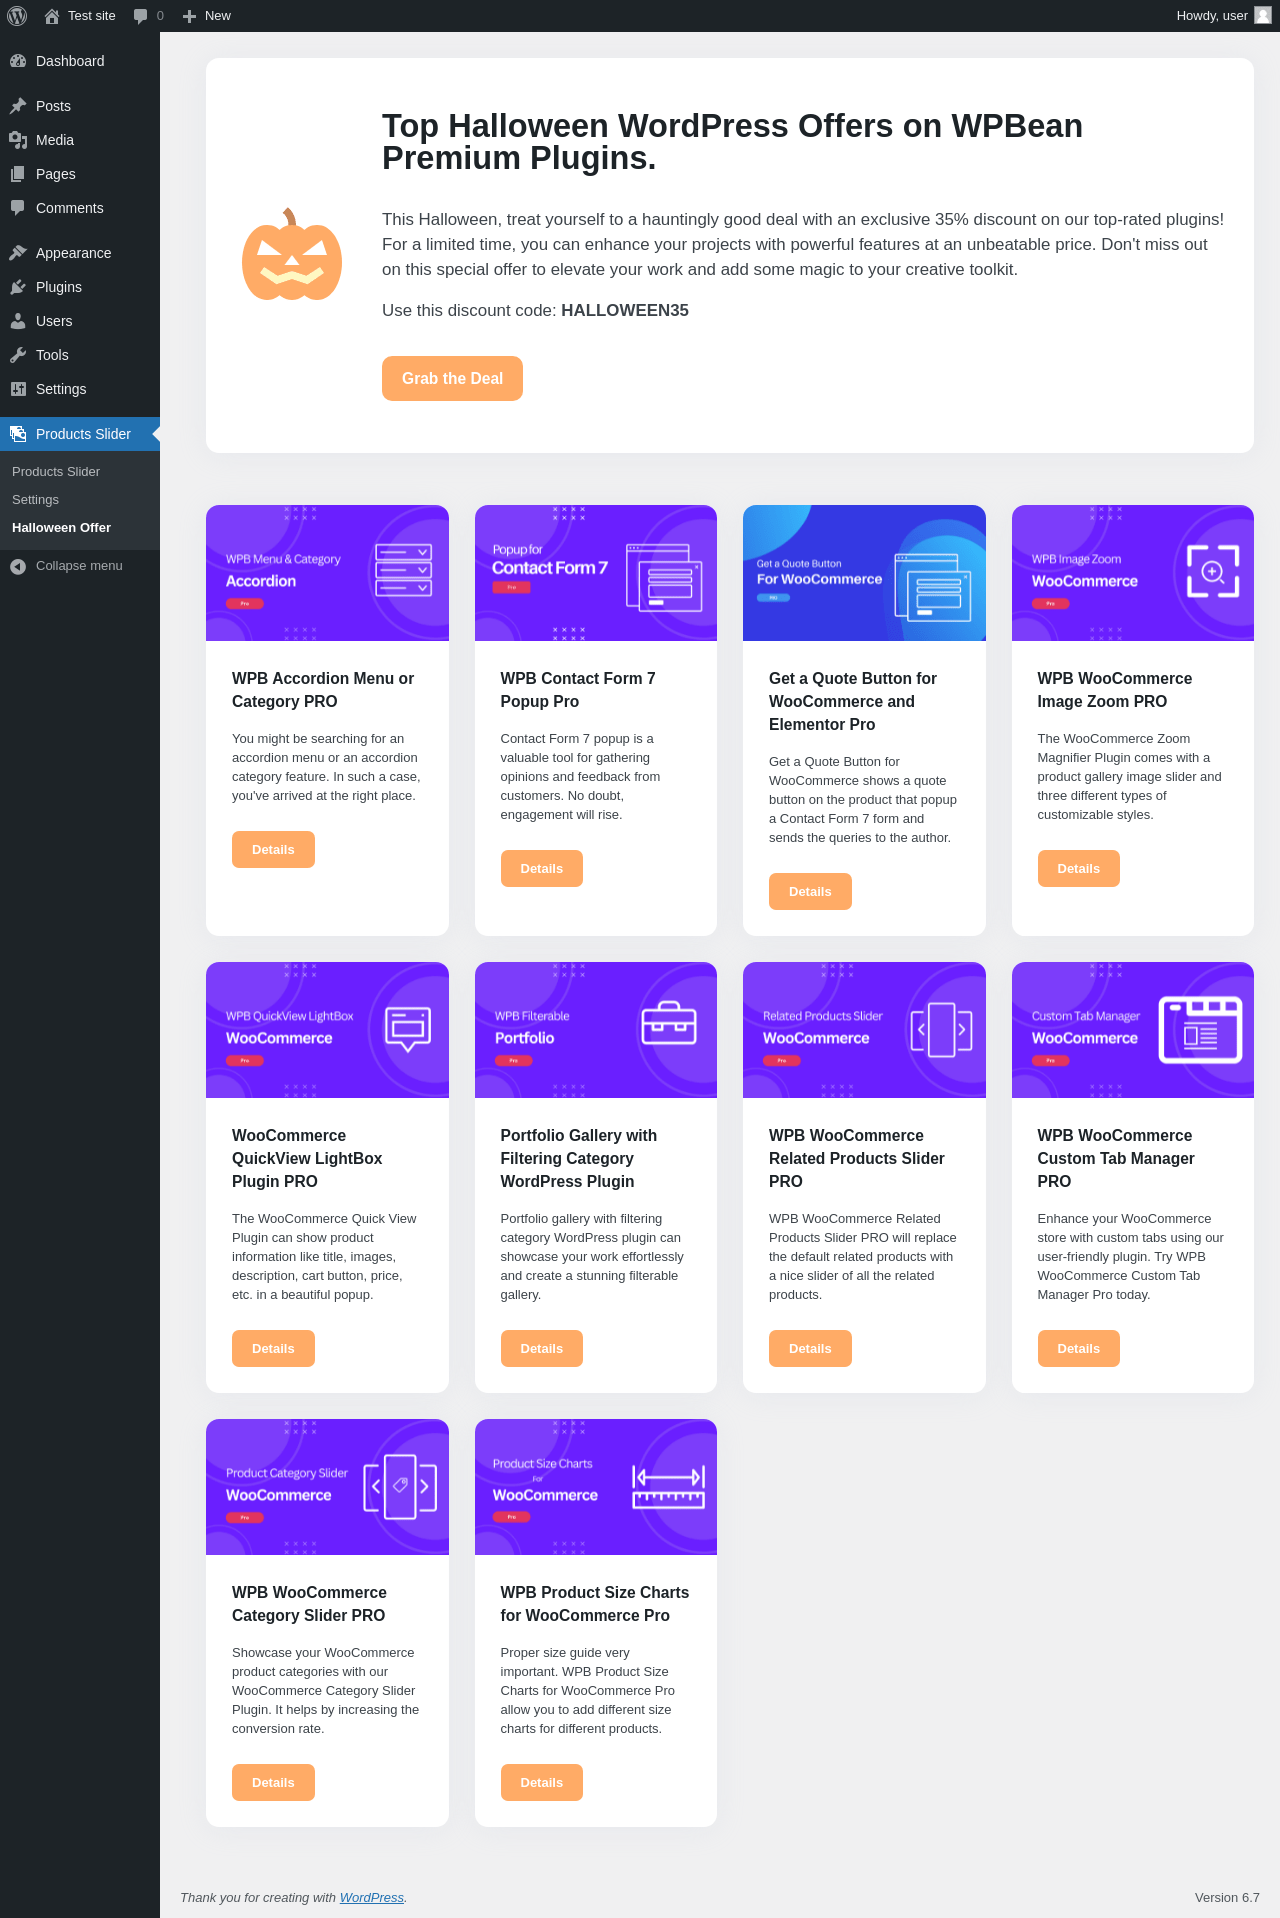Click the Products Slider menu icon
The width and height of the screenshot is (1280, 1918).
[x=18, y=434]
